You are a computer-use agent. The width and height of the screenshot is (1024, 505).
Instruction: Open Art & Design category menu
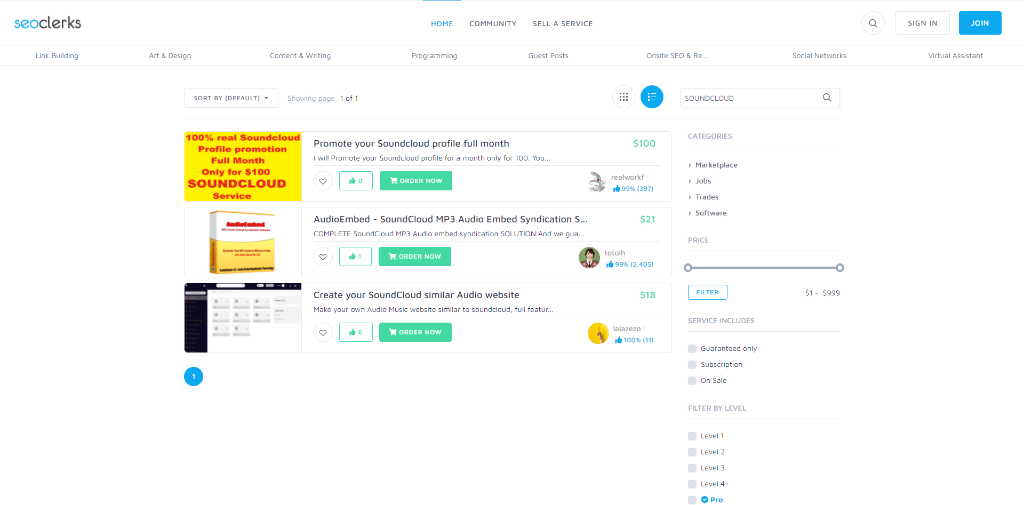coord(170,56)
